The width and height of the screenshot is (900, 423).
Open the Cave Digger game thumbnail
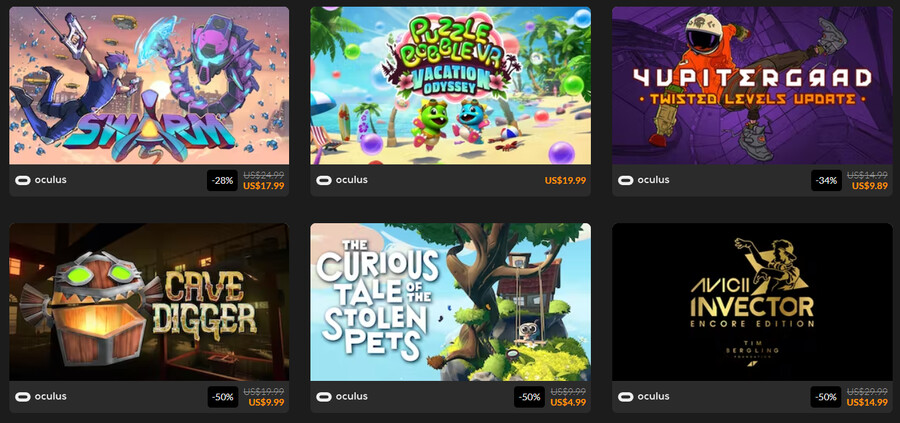click(149, 302)
